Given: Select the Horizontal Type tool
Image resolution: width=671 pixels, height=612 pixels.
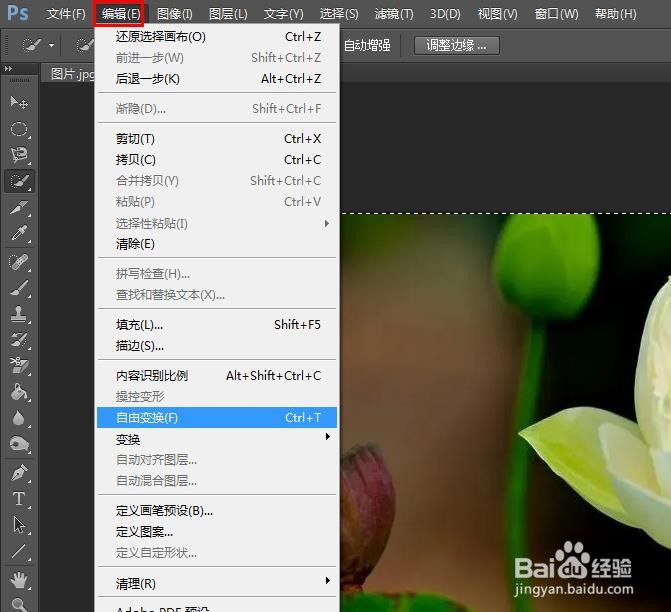Looking at the screenshot, I should [x=18, y=499].
